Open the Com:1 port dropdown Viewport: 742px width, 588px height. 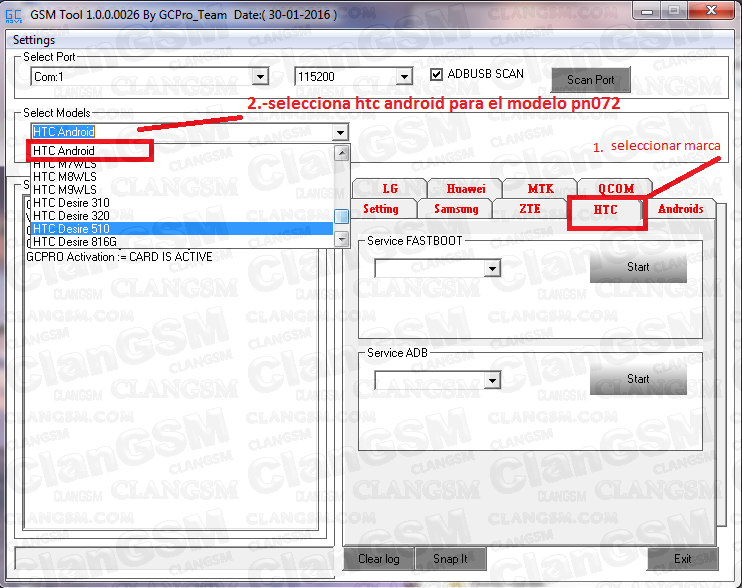[x=260, y=77]
